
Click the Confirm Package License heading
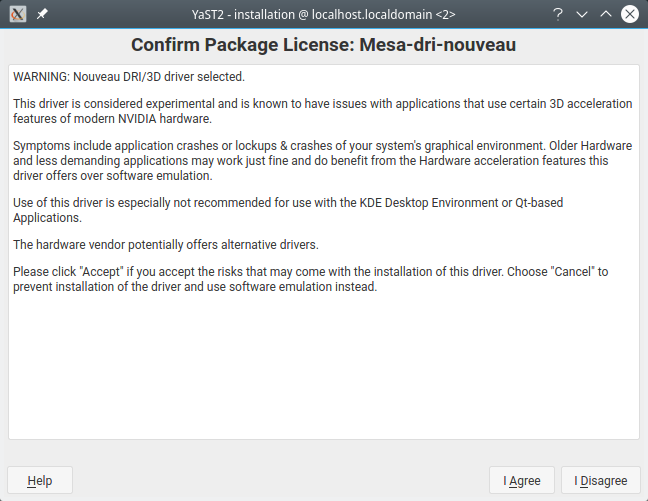(323, 45)
